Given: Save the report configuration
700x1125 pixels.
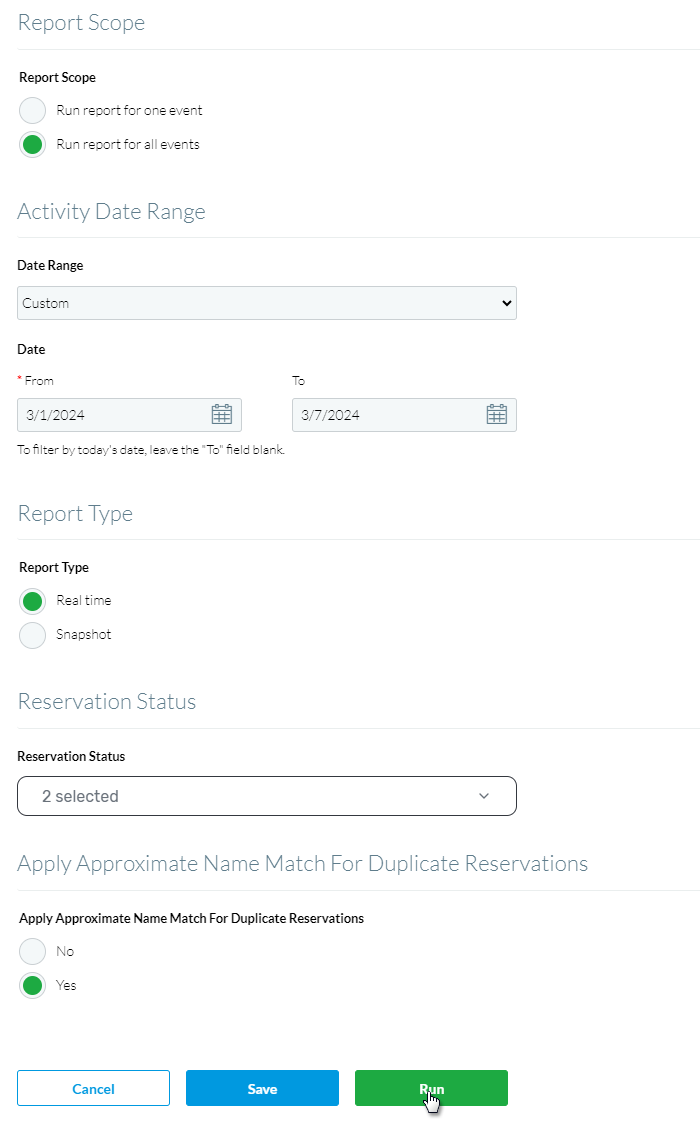Looking at the screenshot, I should click(x=262, y=1088).
